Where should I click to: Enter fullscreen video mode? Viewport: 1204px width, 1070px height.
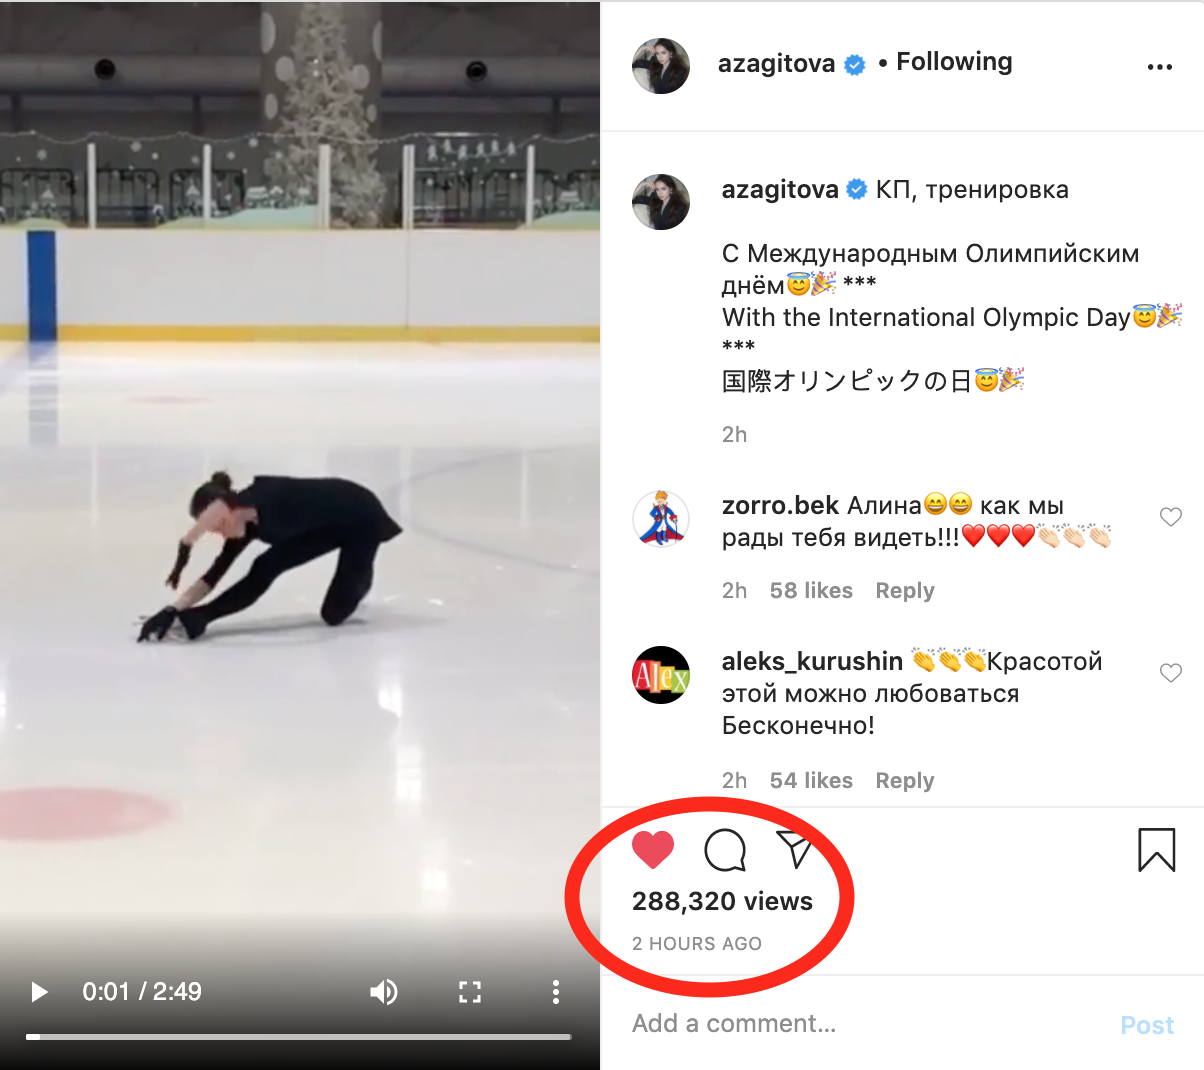(x=470, y=992)
